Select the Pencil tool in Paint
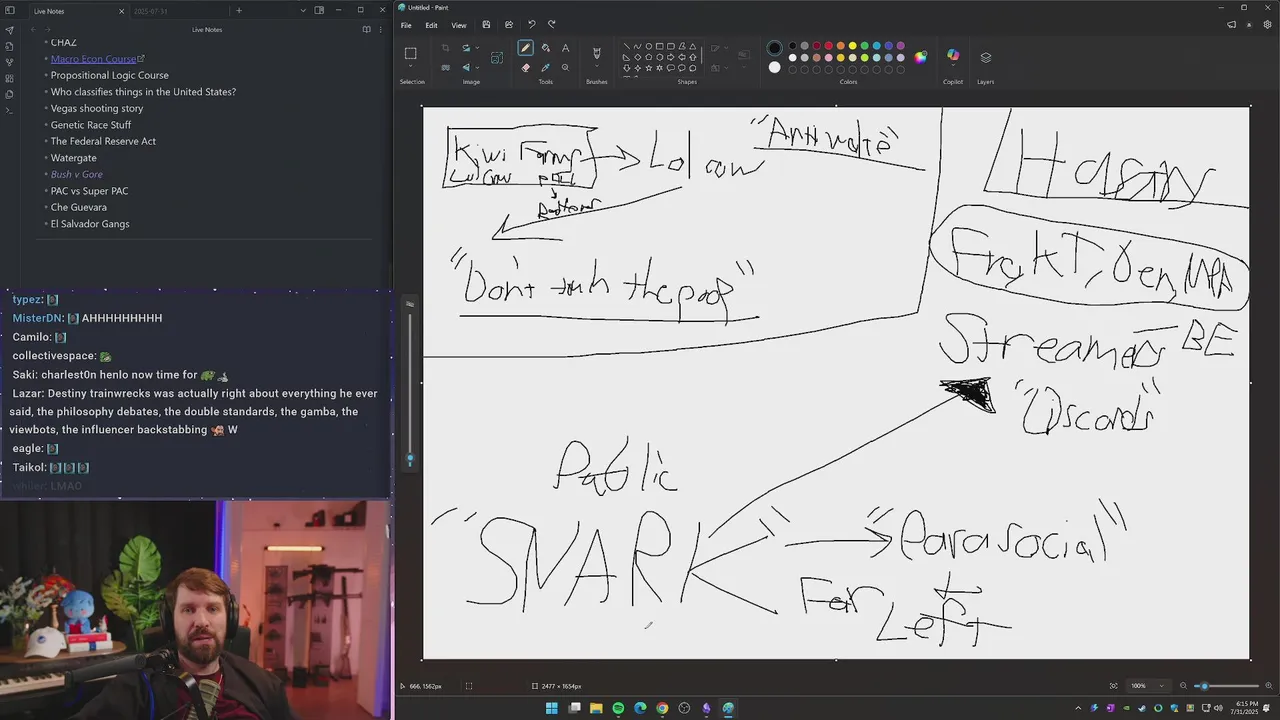1280x720 pixels. pos(525,48)
